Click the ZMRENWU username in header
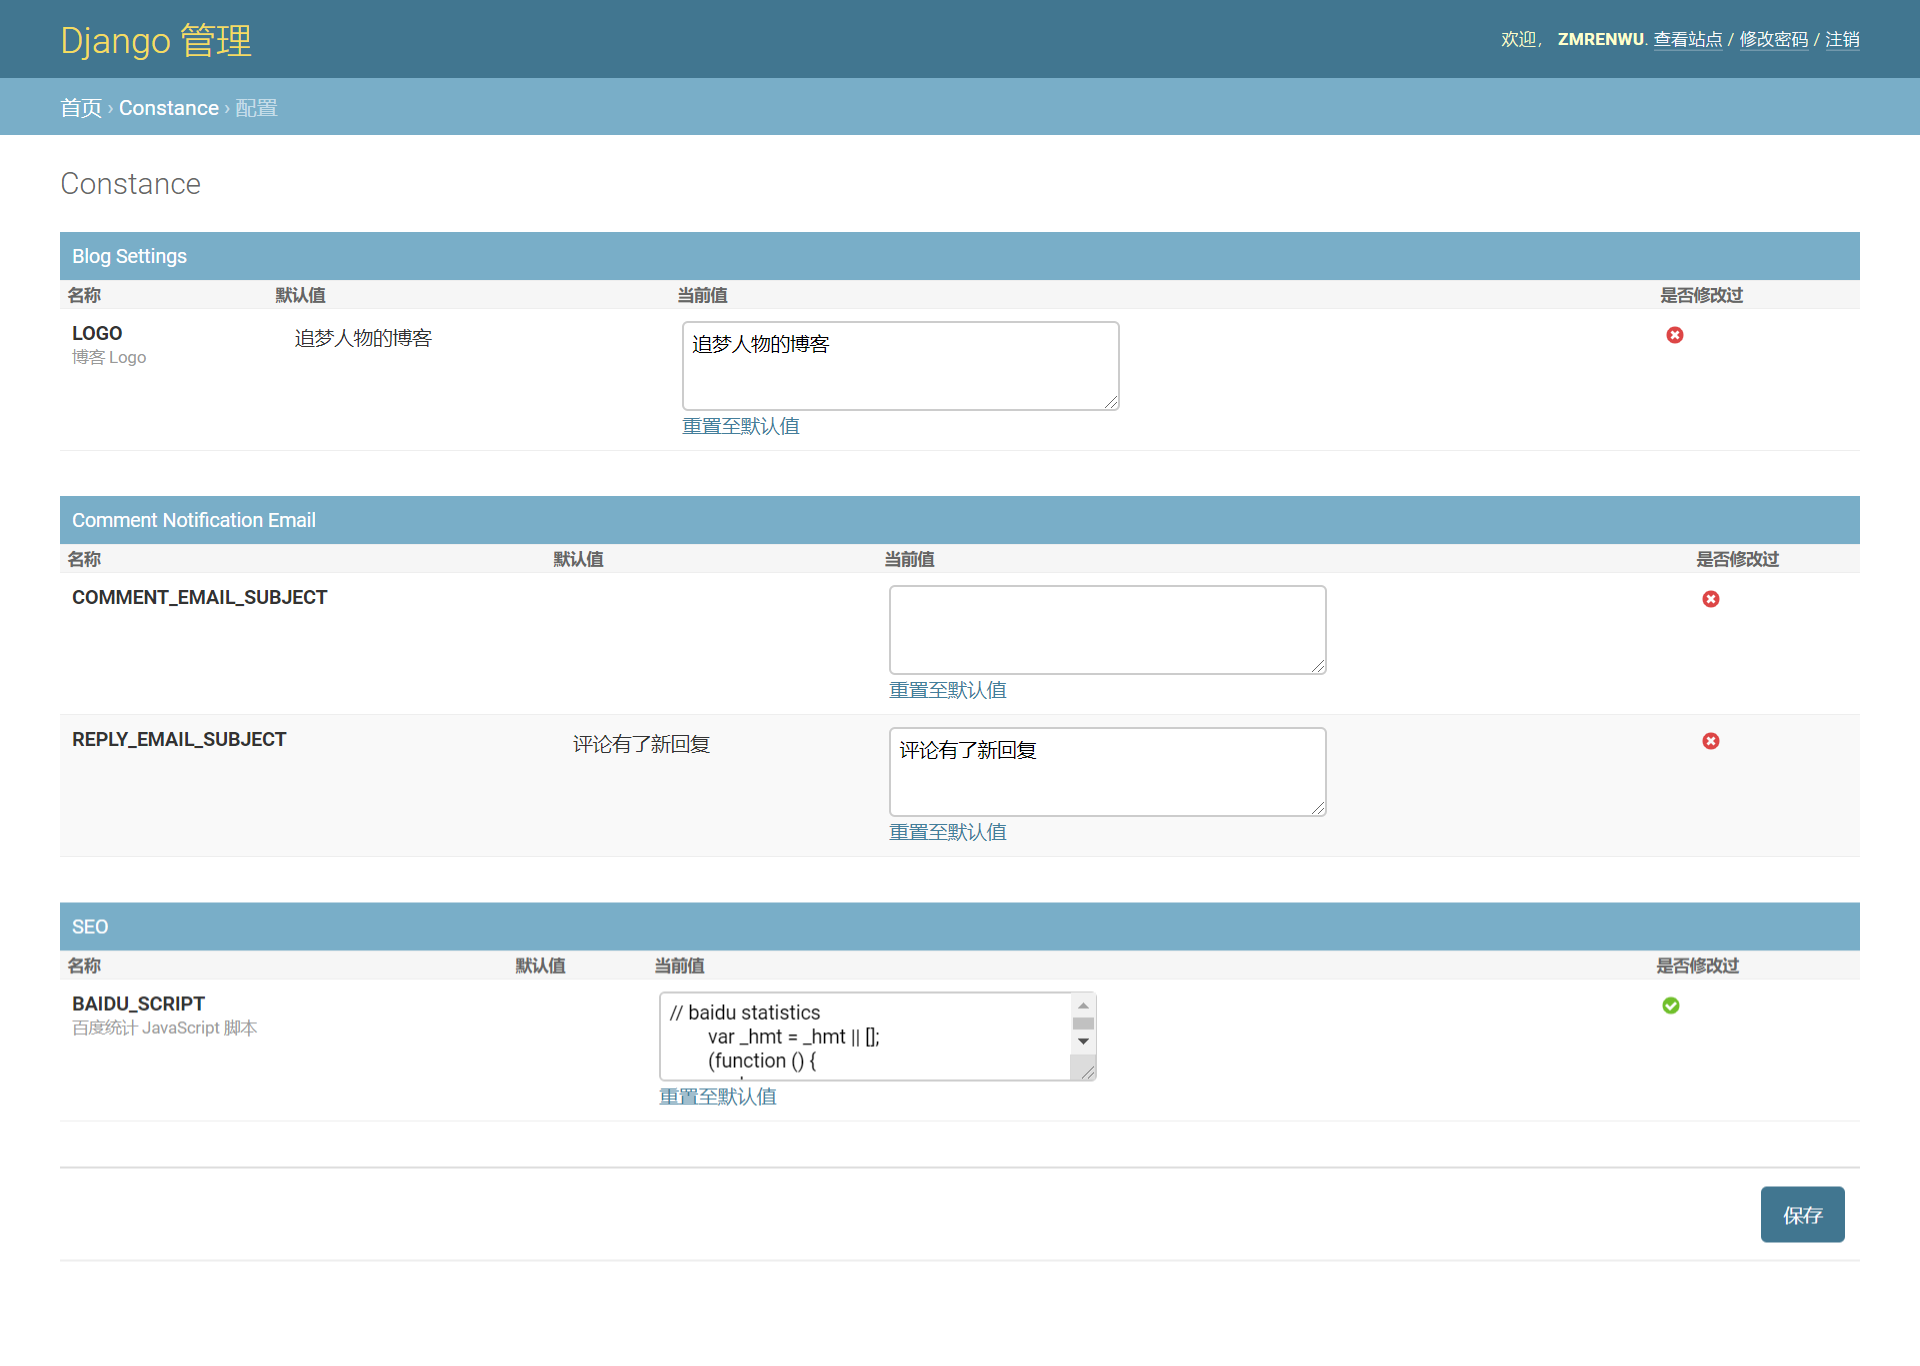 coord(1600,39)
